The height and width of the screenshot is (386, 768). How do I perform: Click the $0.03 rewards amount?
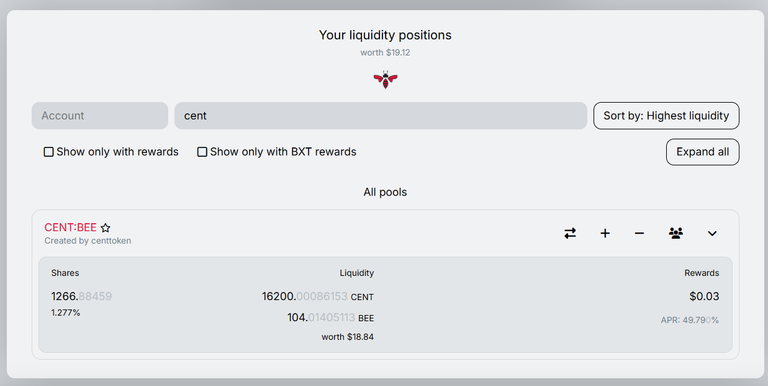tap(704, 296)
